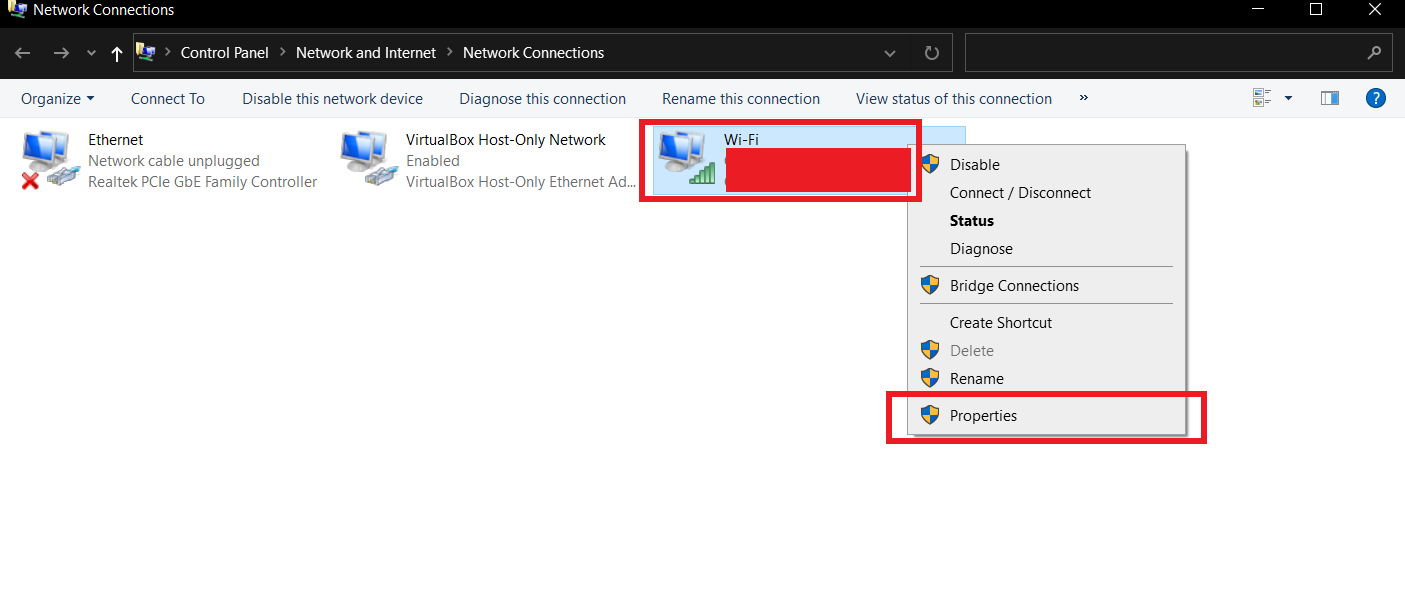Expand the Organize dropdown menu
Image resolution: width=1405 pixels, height=612 pixels.
coord(57,98)
